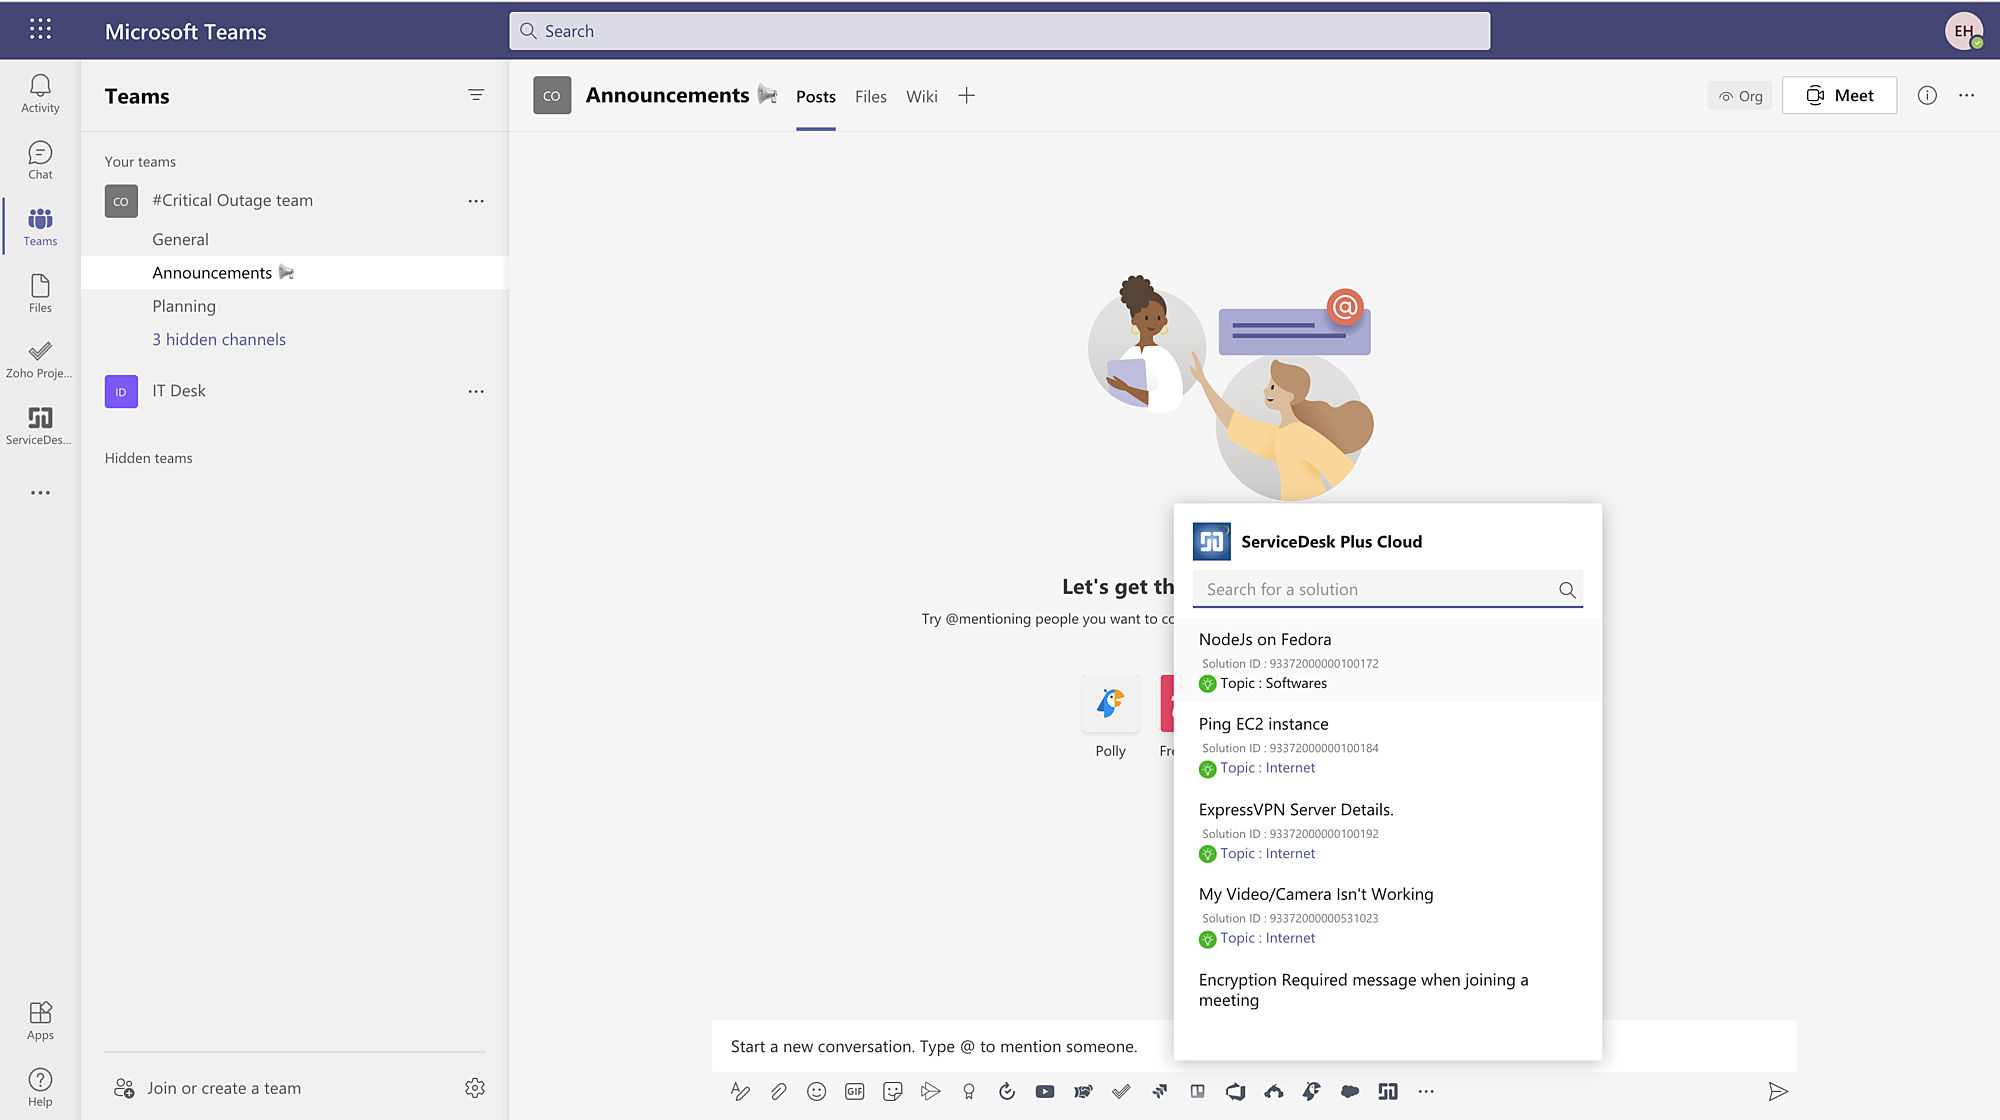Open the GIF picker

click(854, 1092)
